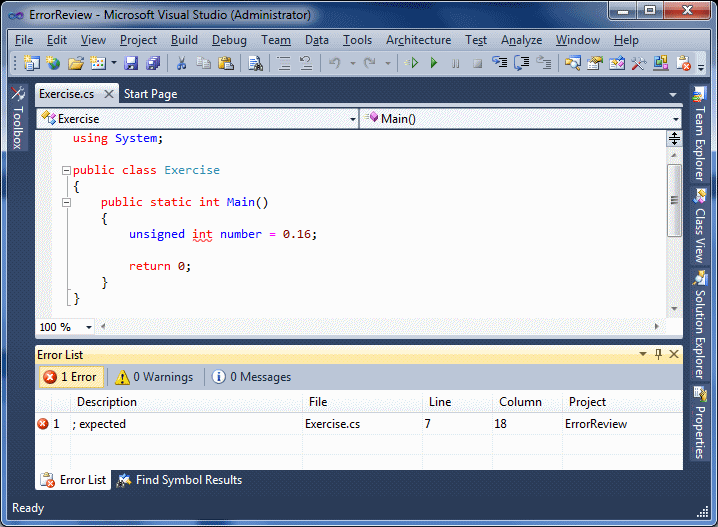
Task: Switch to Find Symbol Results tab
Action: [180, 480]
